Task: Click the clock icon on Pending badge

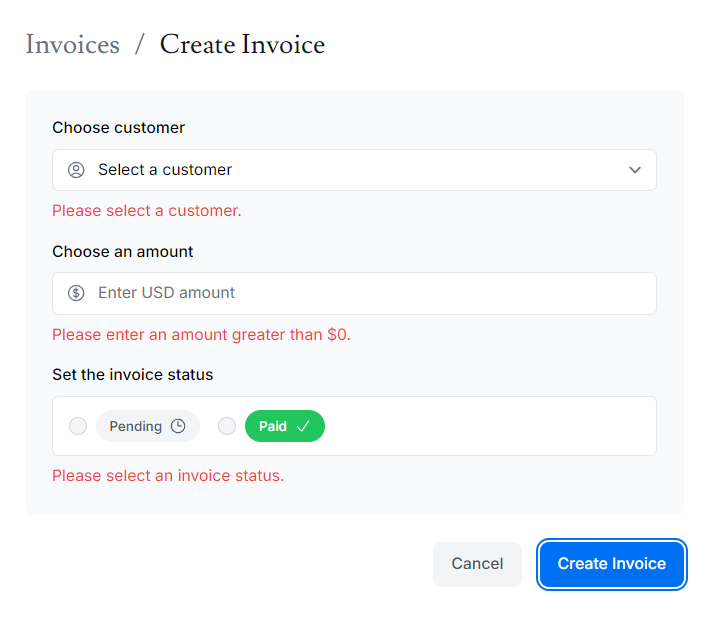Action: pos(178,426)
